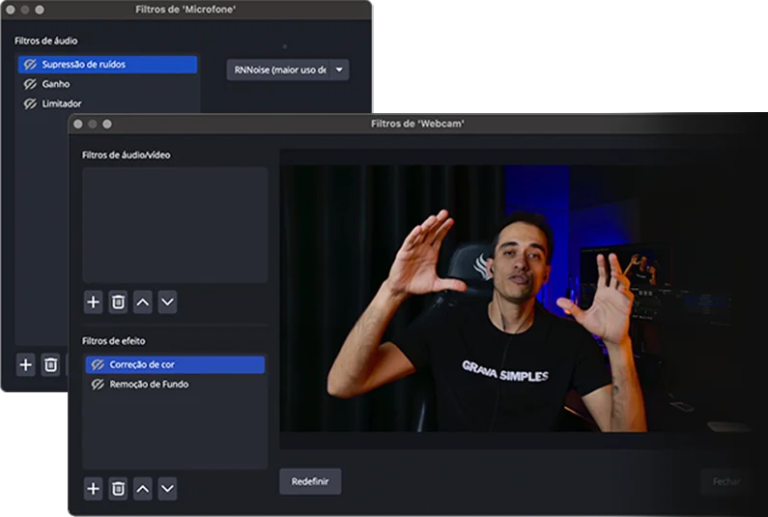Toggle visibility of Correção de cor filter
Image resolution: width=768 pixels, height=517 pixels.
(x=98, y=365)
